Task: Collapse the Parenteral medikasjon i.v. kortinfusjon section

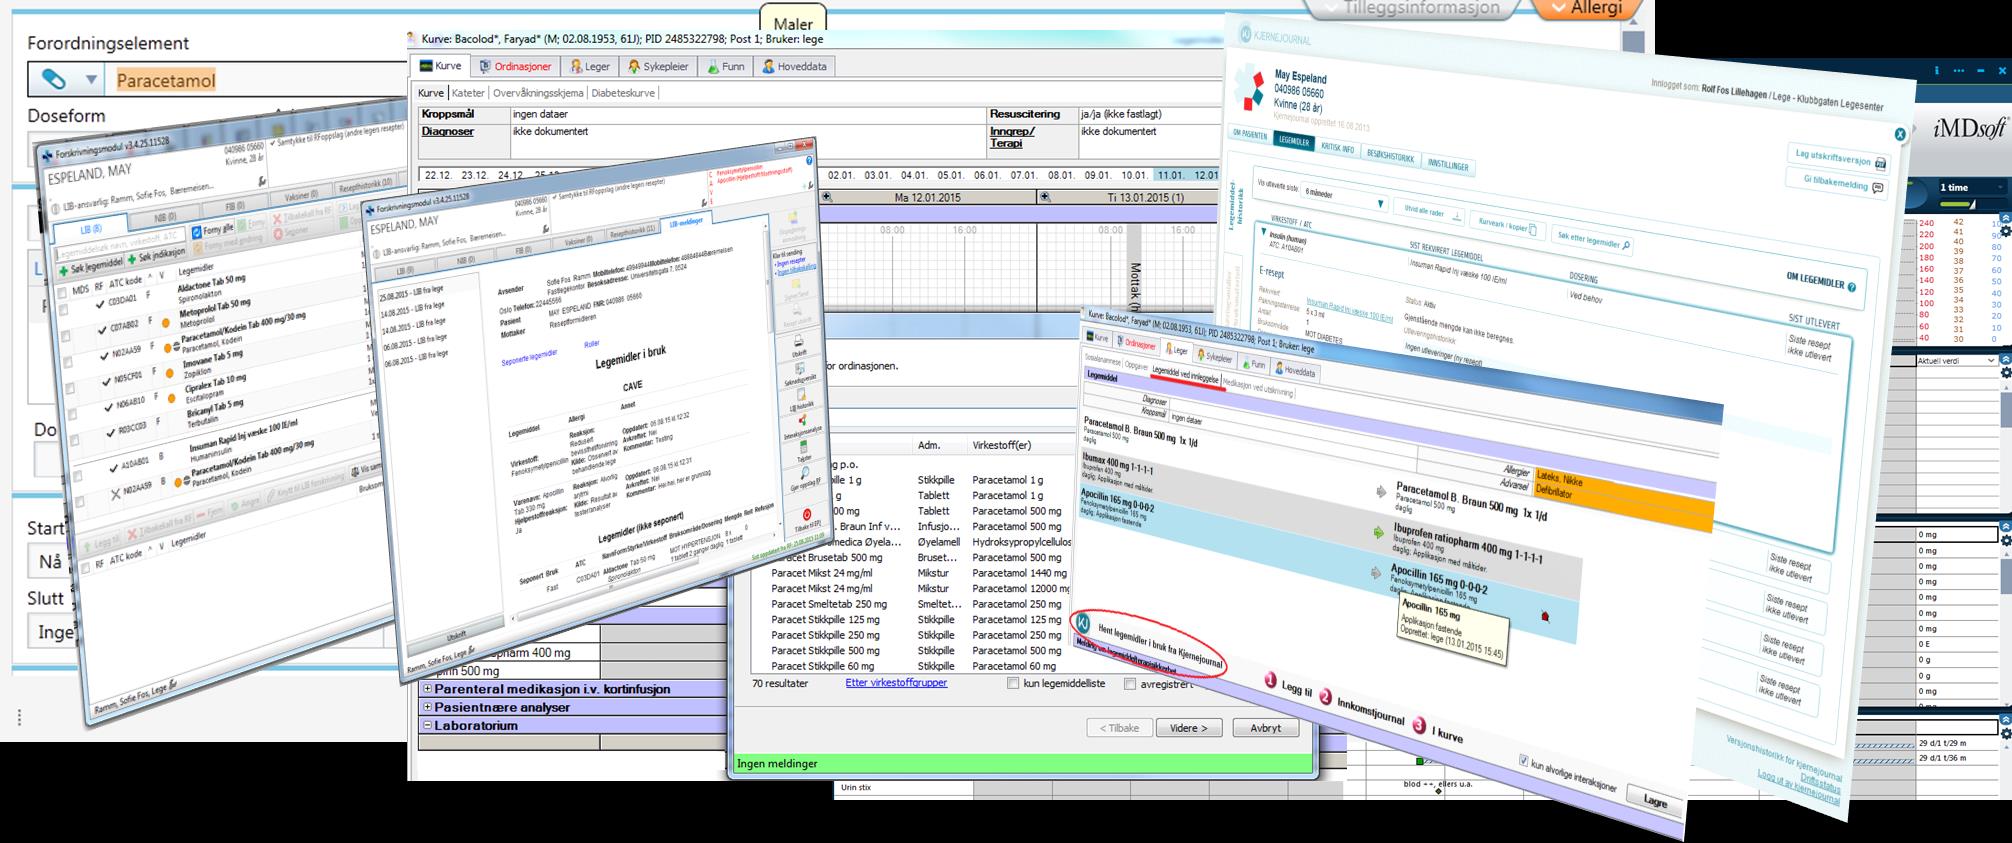Action: tap(428, 689)
